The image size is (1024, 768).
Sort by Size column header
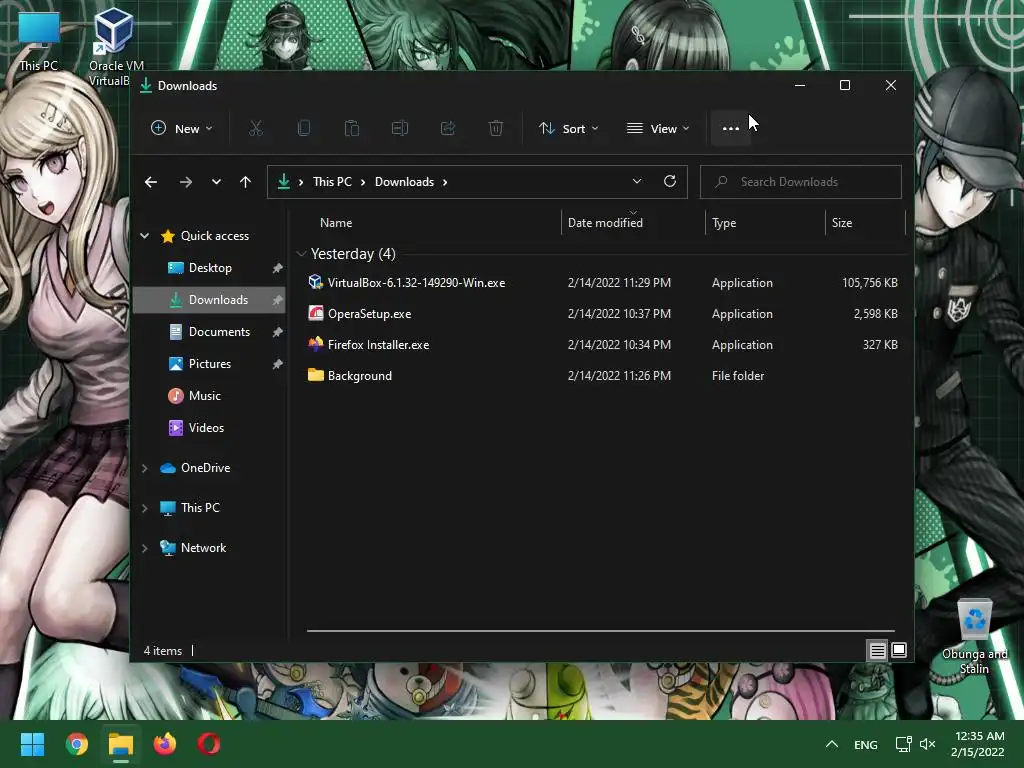tap(865, 223)
